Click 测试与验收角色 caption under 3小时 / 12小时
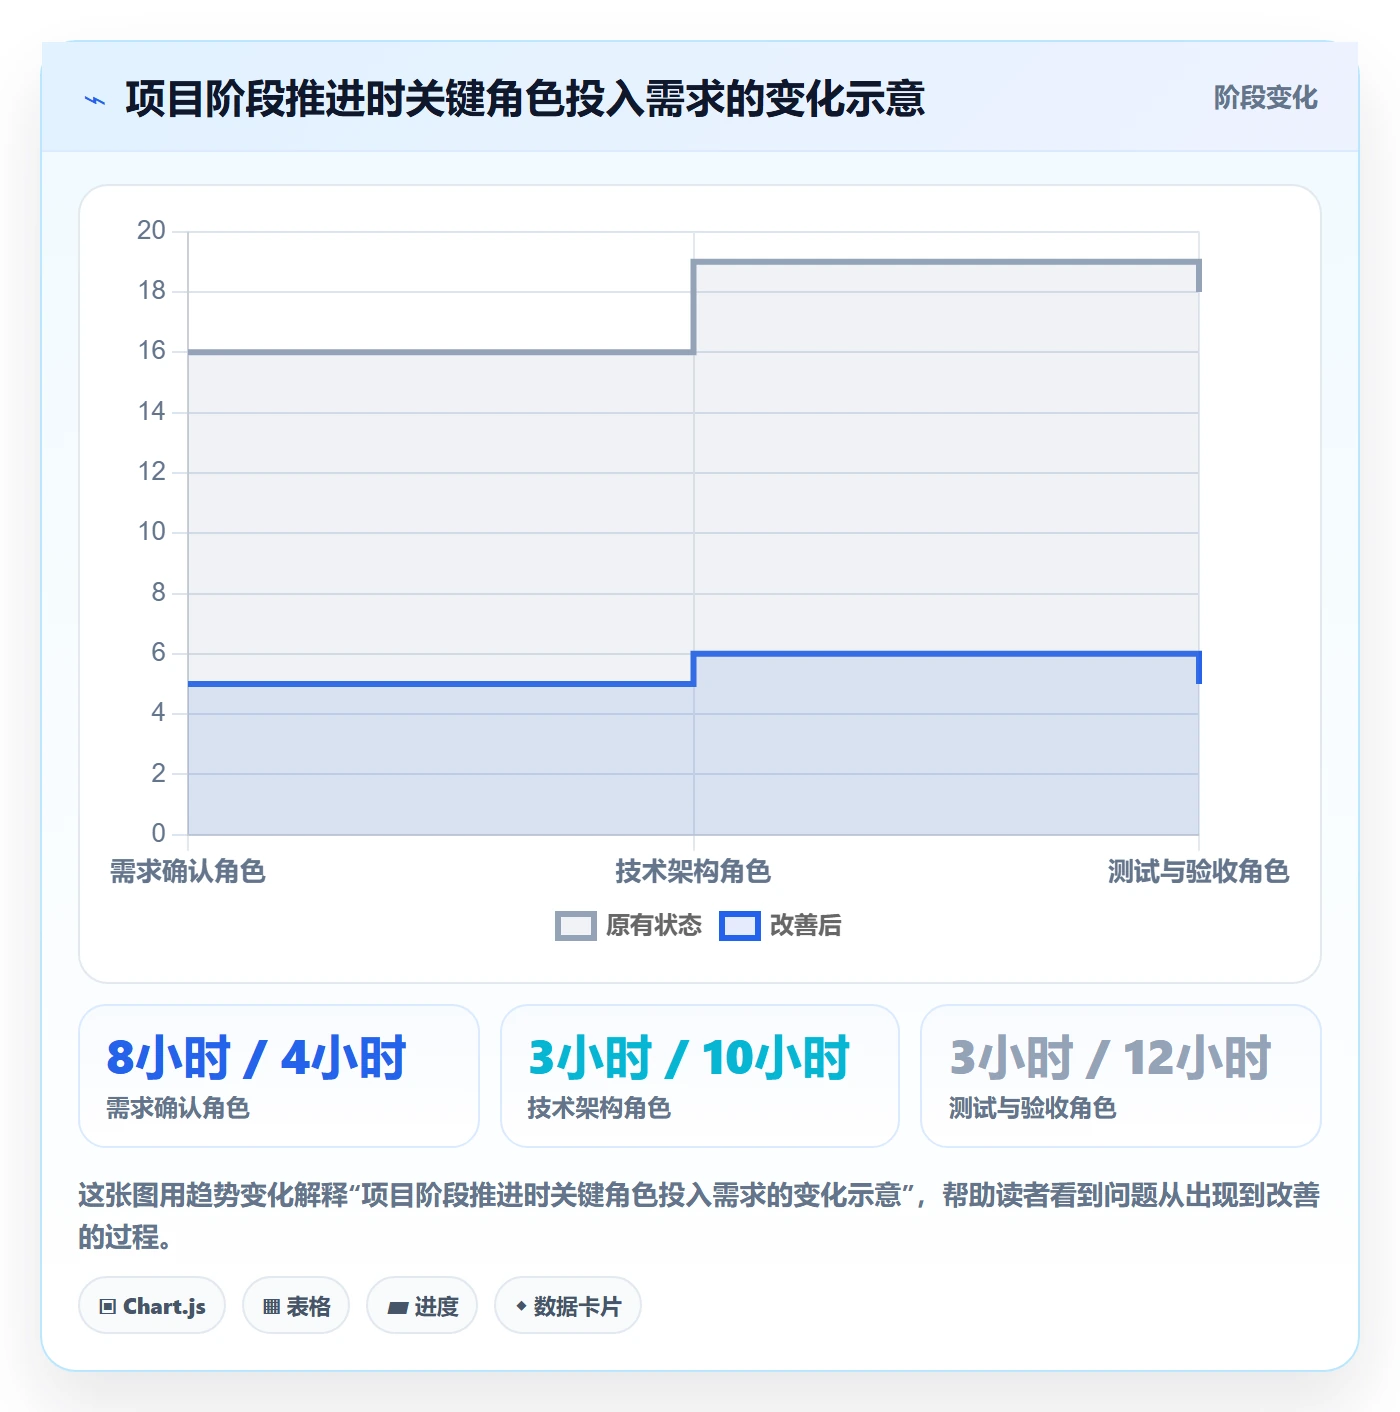 [1032, 1108]
